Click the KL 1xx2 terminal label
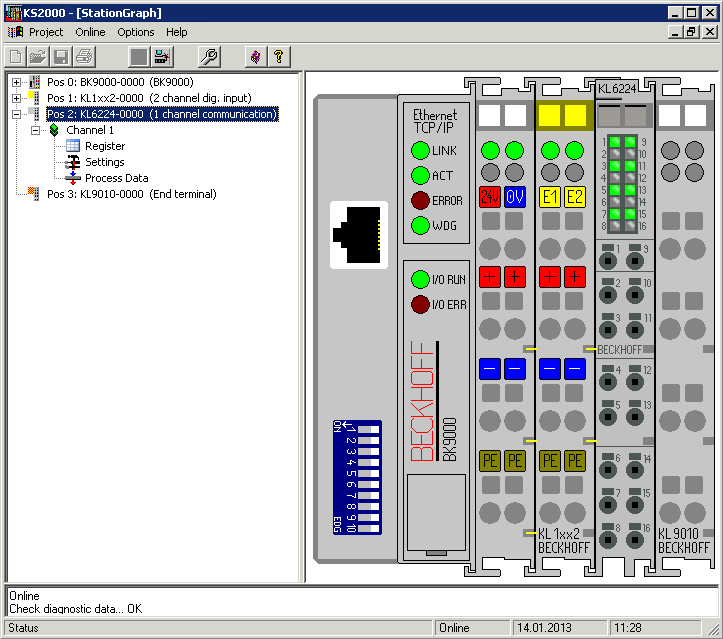This screenshot has height=639, width=723. point(559,534)
